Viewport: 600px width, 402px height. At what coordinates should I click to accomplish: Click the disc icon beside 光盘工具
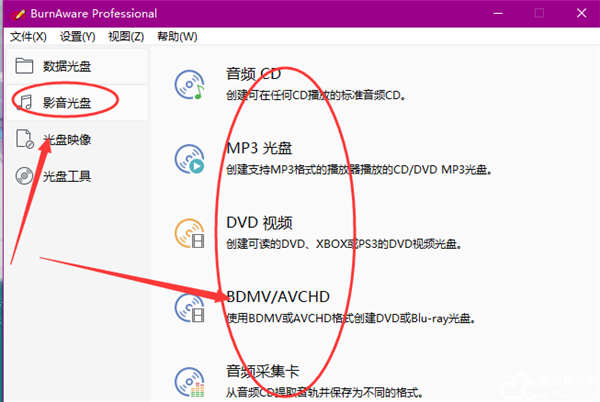point(24,176)
